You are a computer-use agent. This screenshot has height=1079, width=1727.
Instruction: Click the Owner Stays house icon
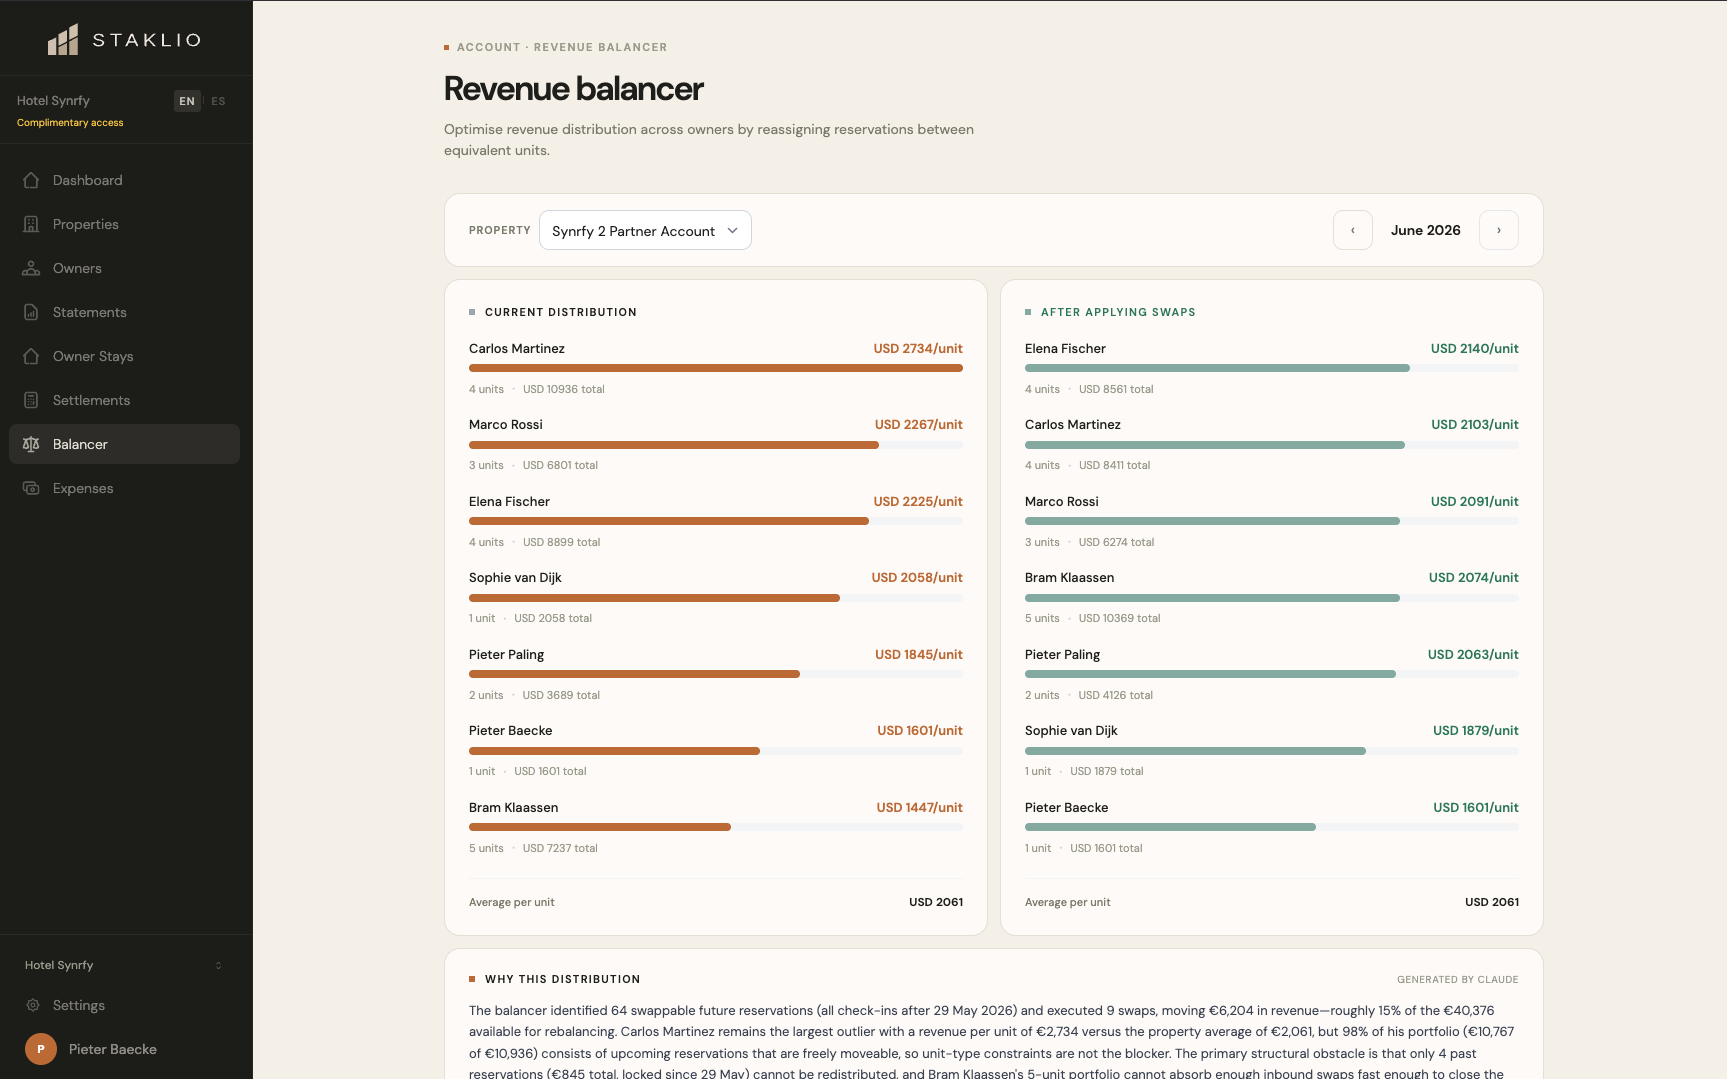tap(31, 356)
